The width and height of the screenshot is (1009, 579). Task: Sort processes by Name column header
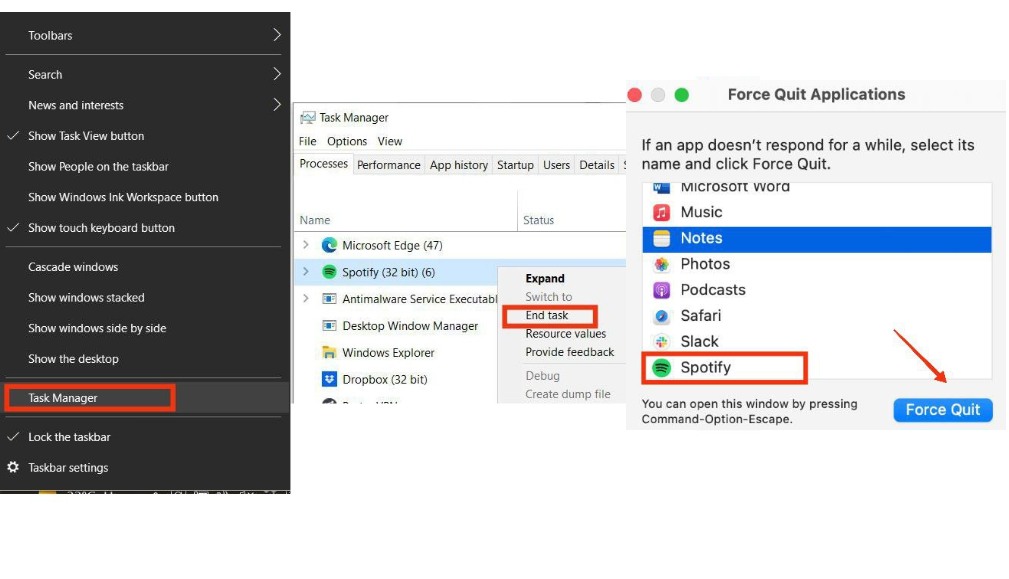(x=315, y=220)
